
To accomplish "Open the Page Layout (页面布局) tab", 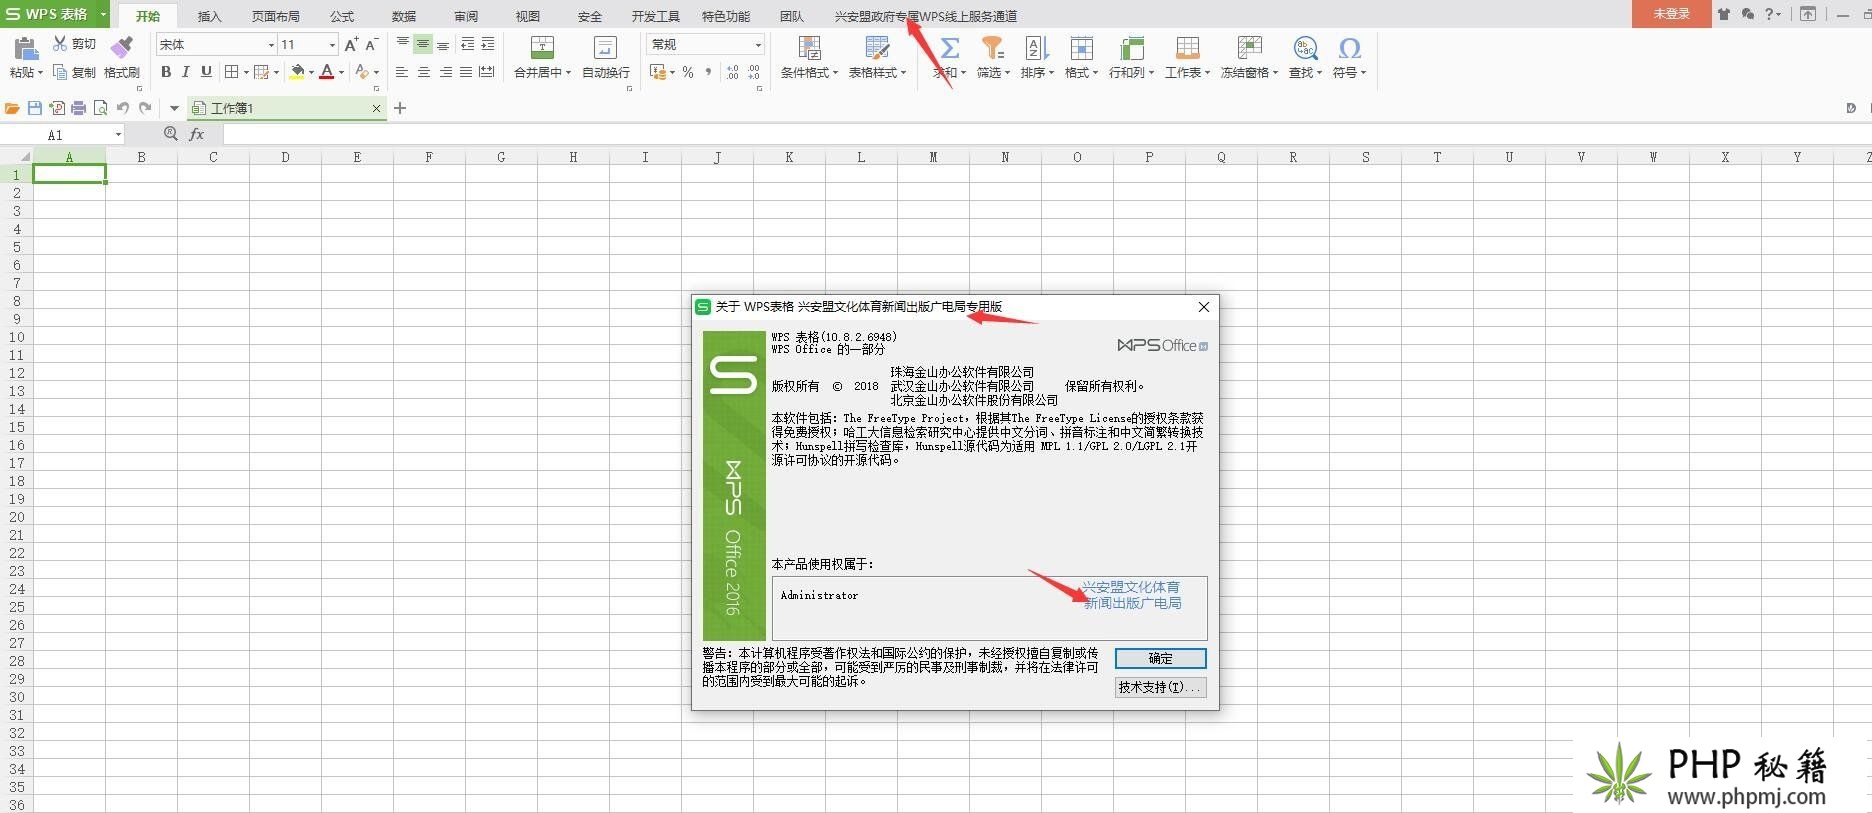I will [x=275, y=16].
